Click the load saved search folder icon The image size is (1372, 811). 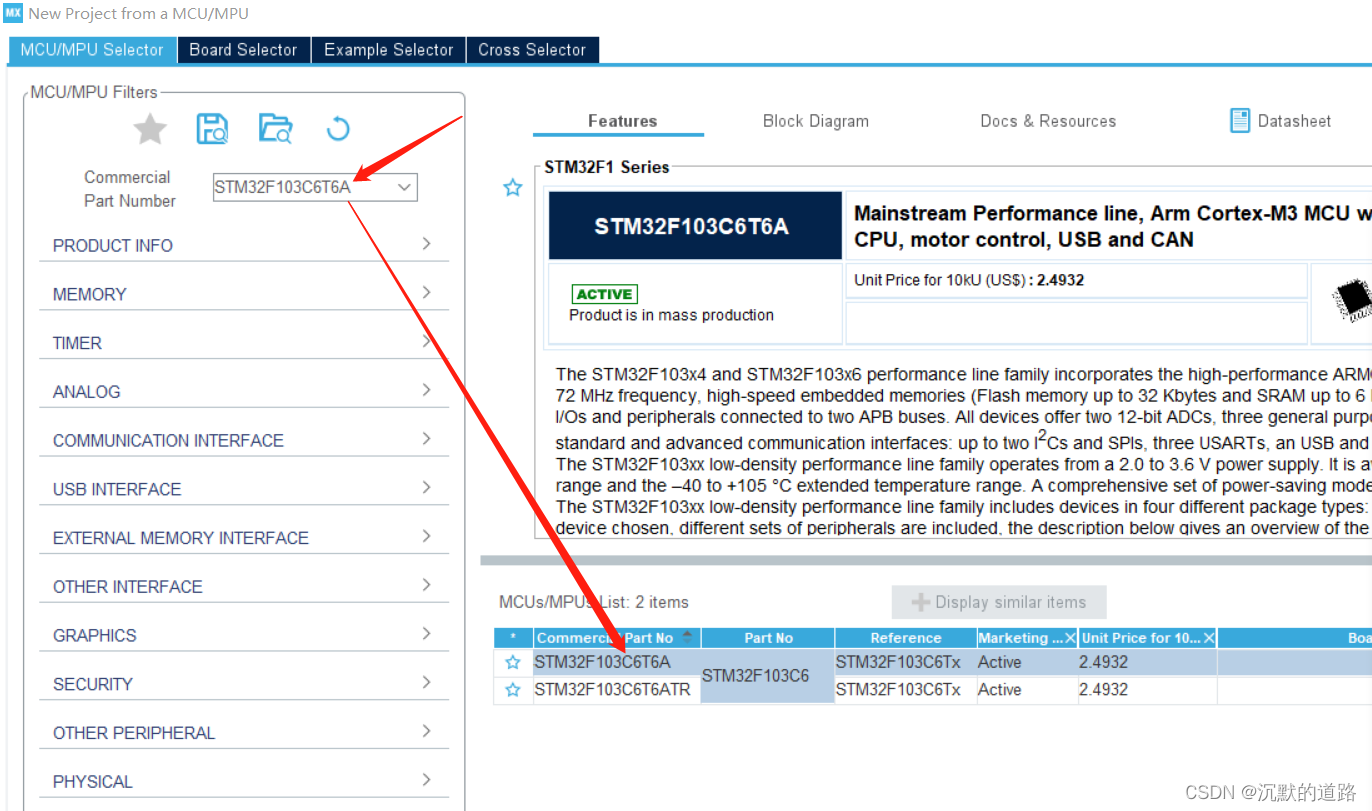(275, 129)
